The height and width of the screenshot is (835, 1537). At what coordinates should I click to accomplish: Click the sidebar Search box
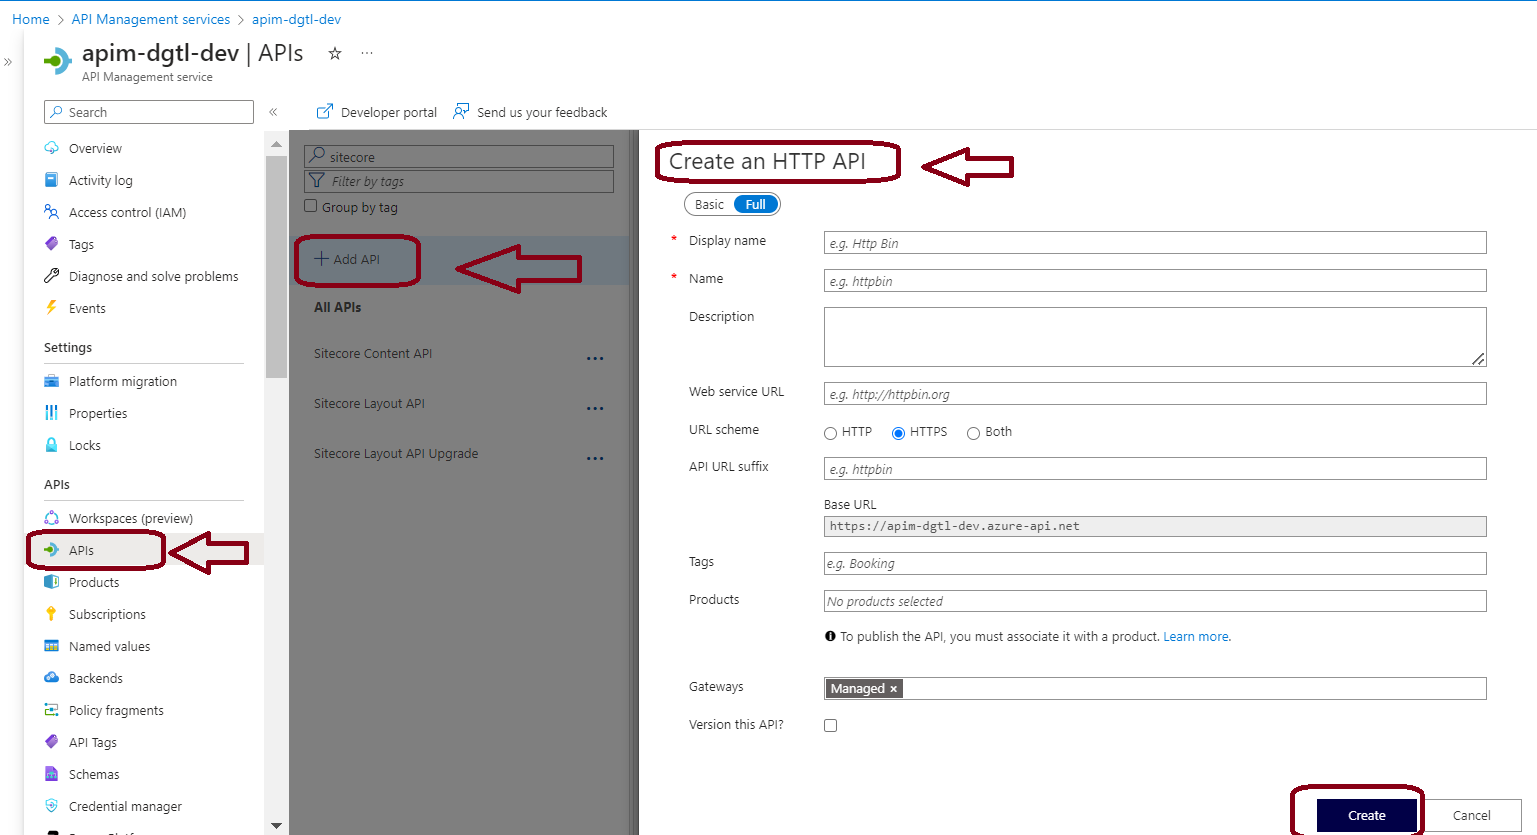[x=149, y=112]
